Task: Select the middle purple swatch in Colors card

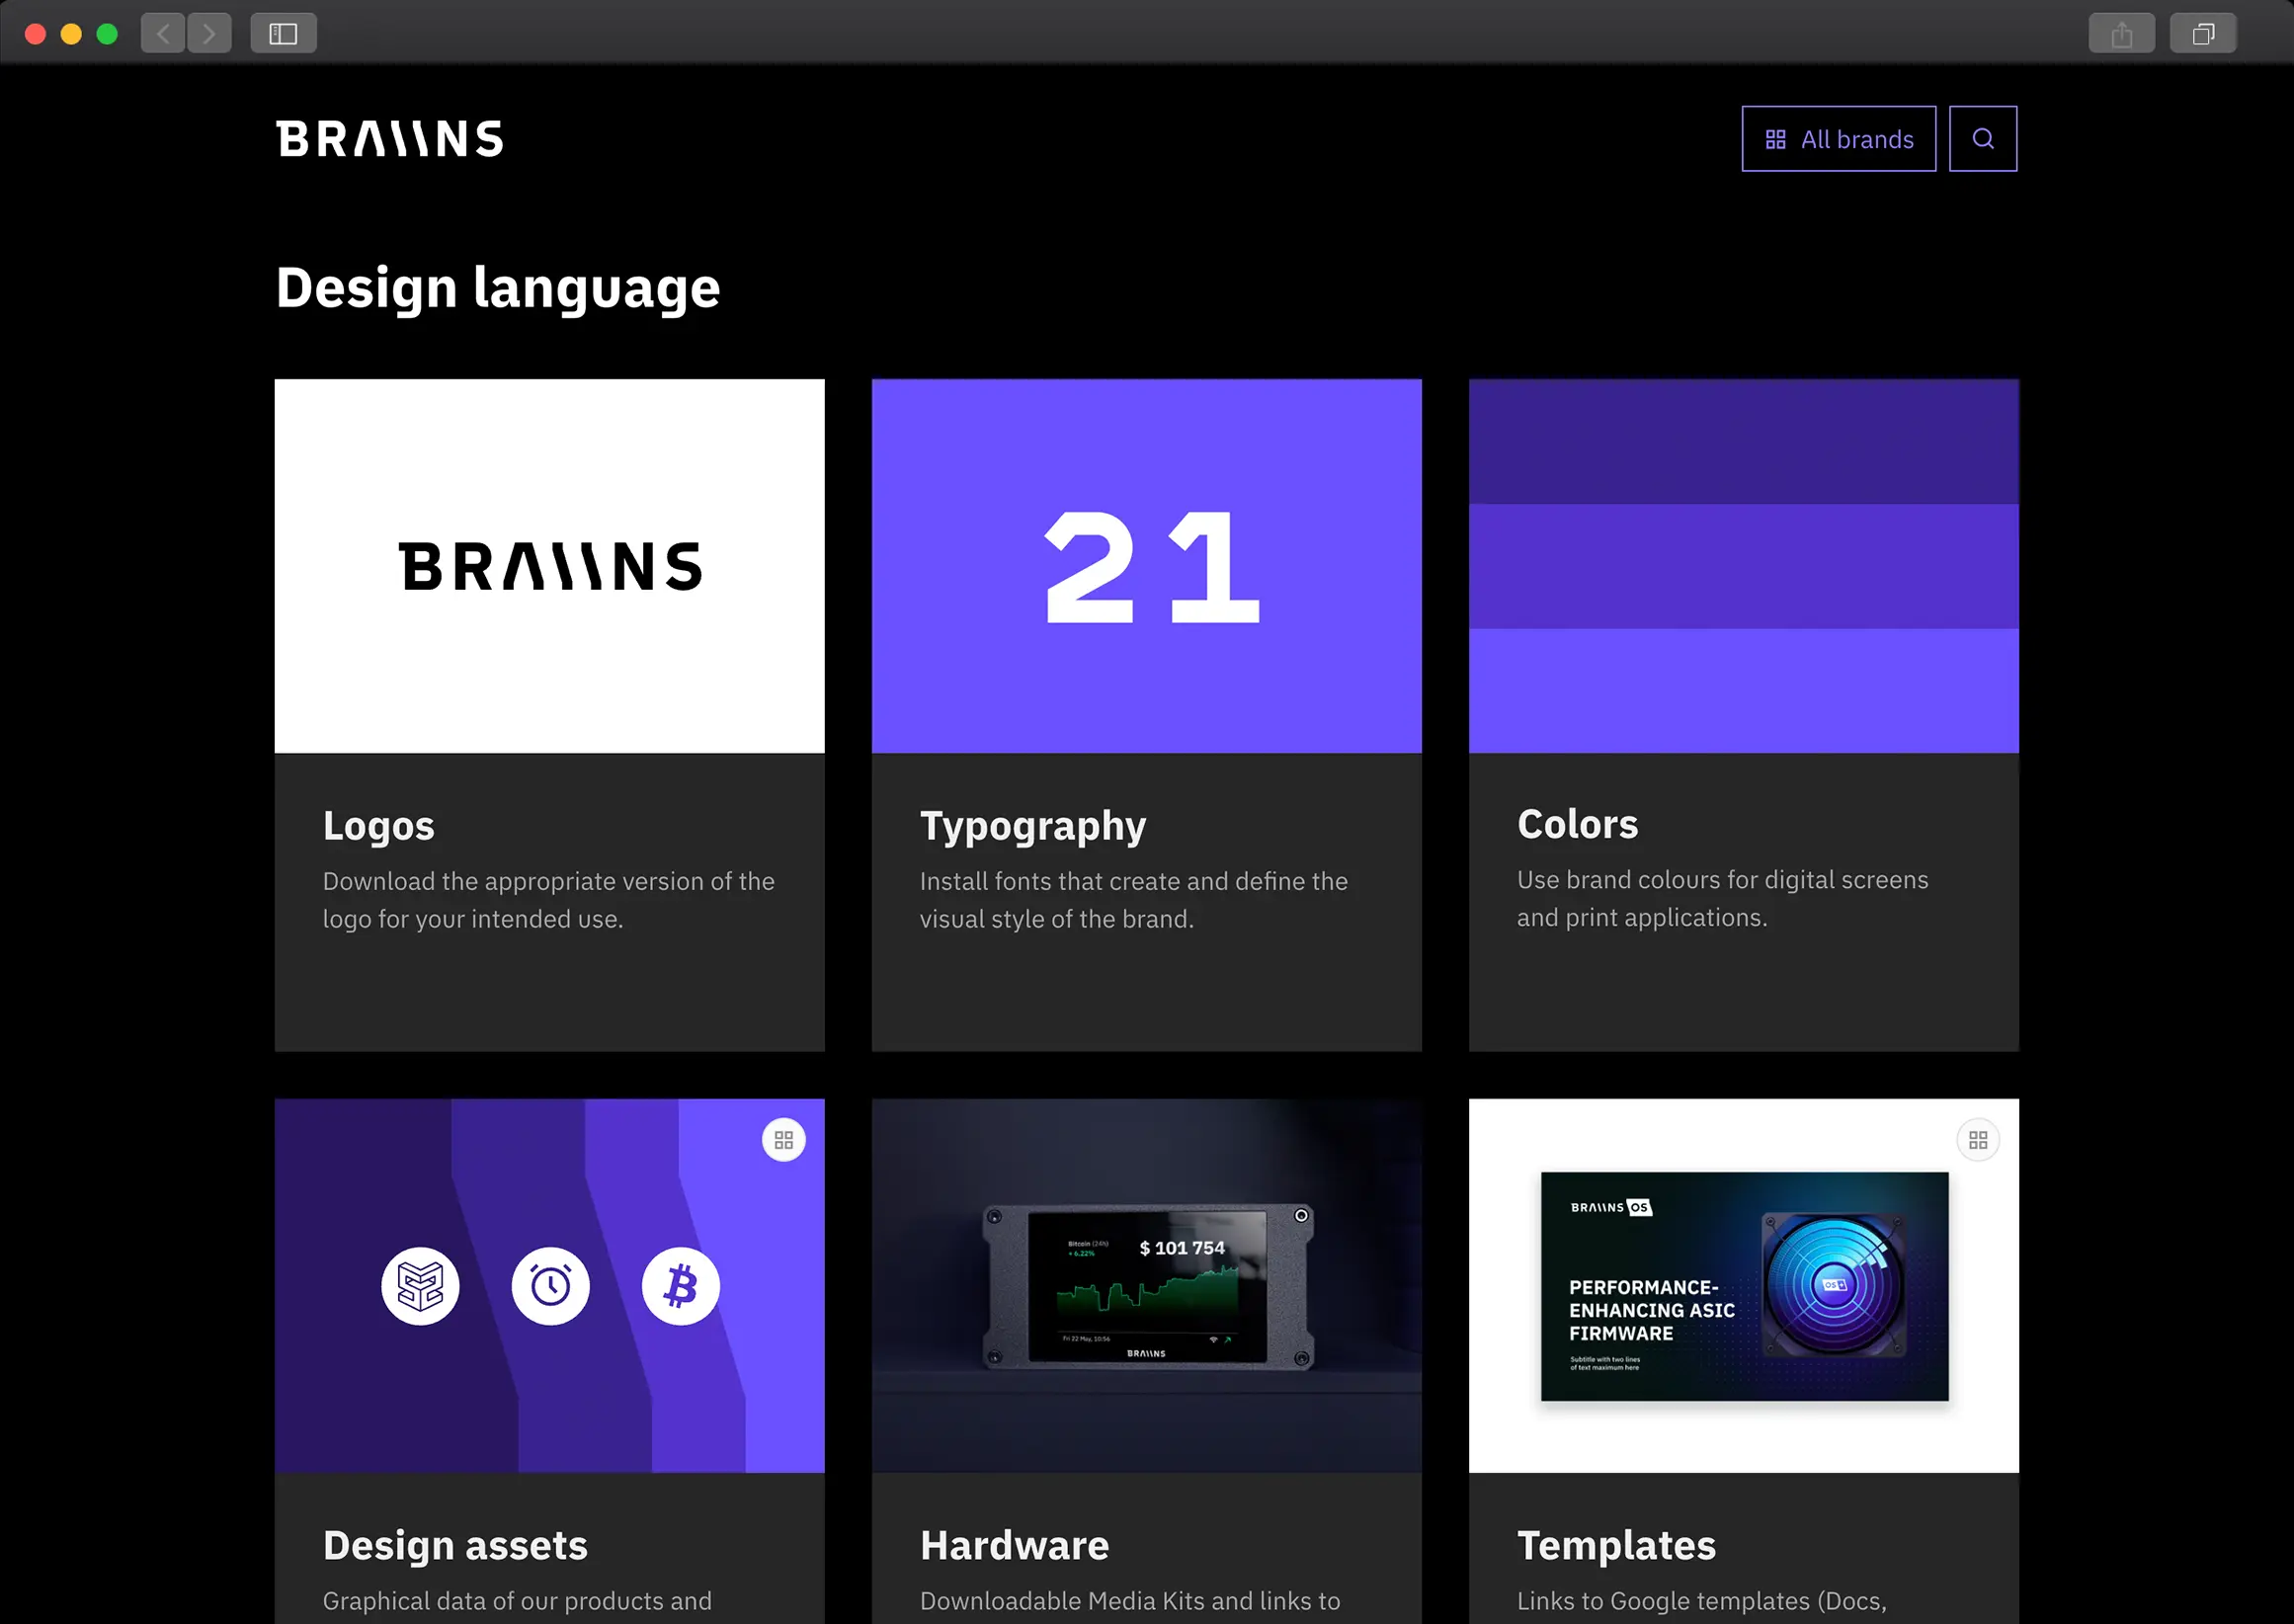Action: click(x=1744, y=566)
